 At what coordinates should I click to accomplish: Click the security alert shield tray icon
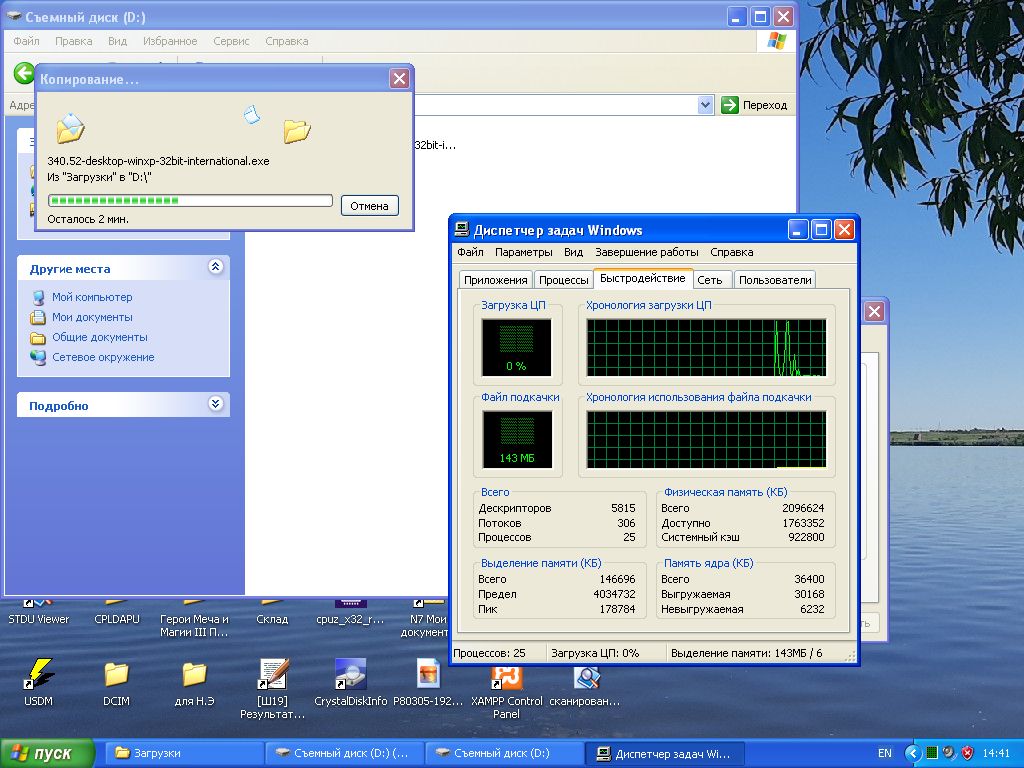(x=967, y=753)
